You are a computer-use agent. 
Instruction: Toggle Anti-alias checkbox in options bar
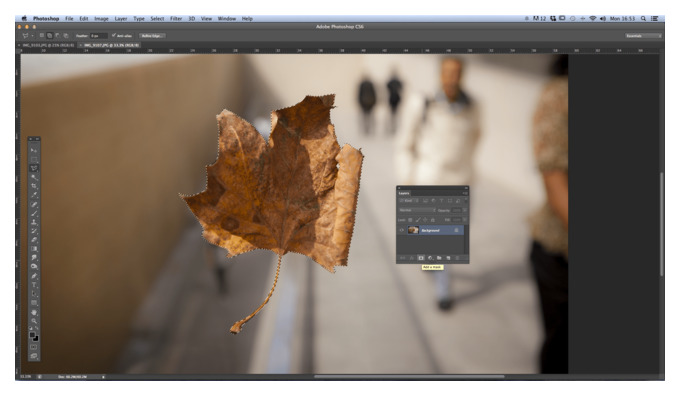(x=114, y=35)
